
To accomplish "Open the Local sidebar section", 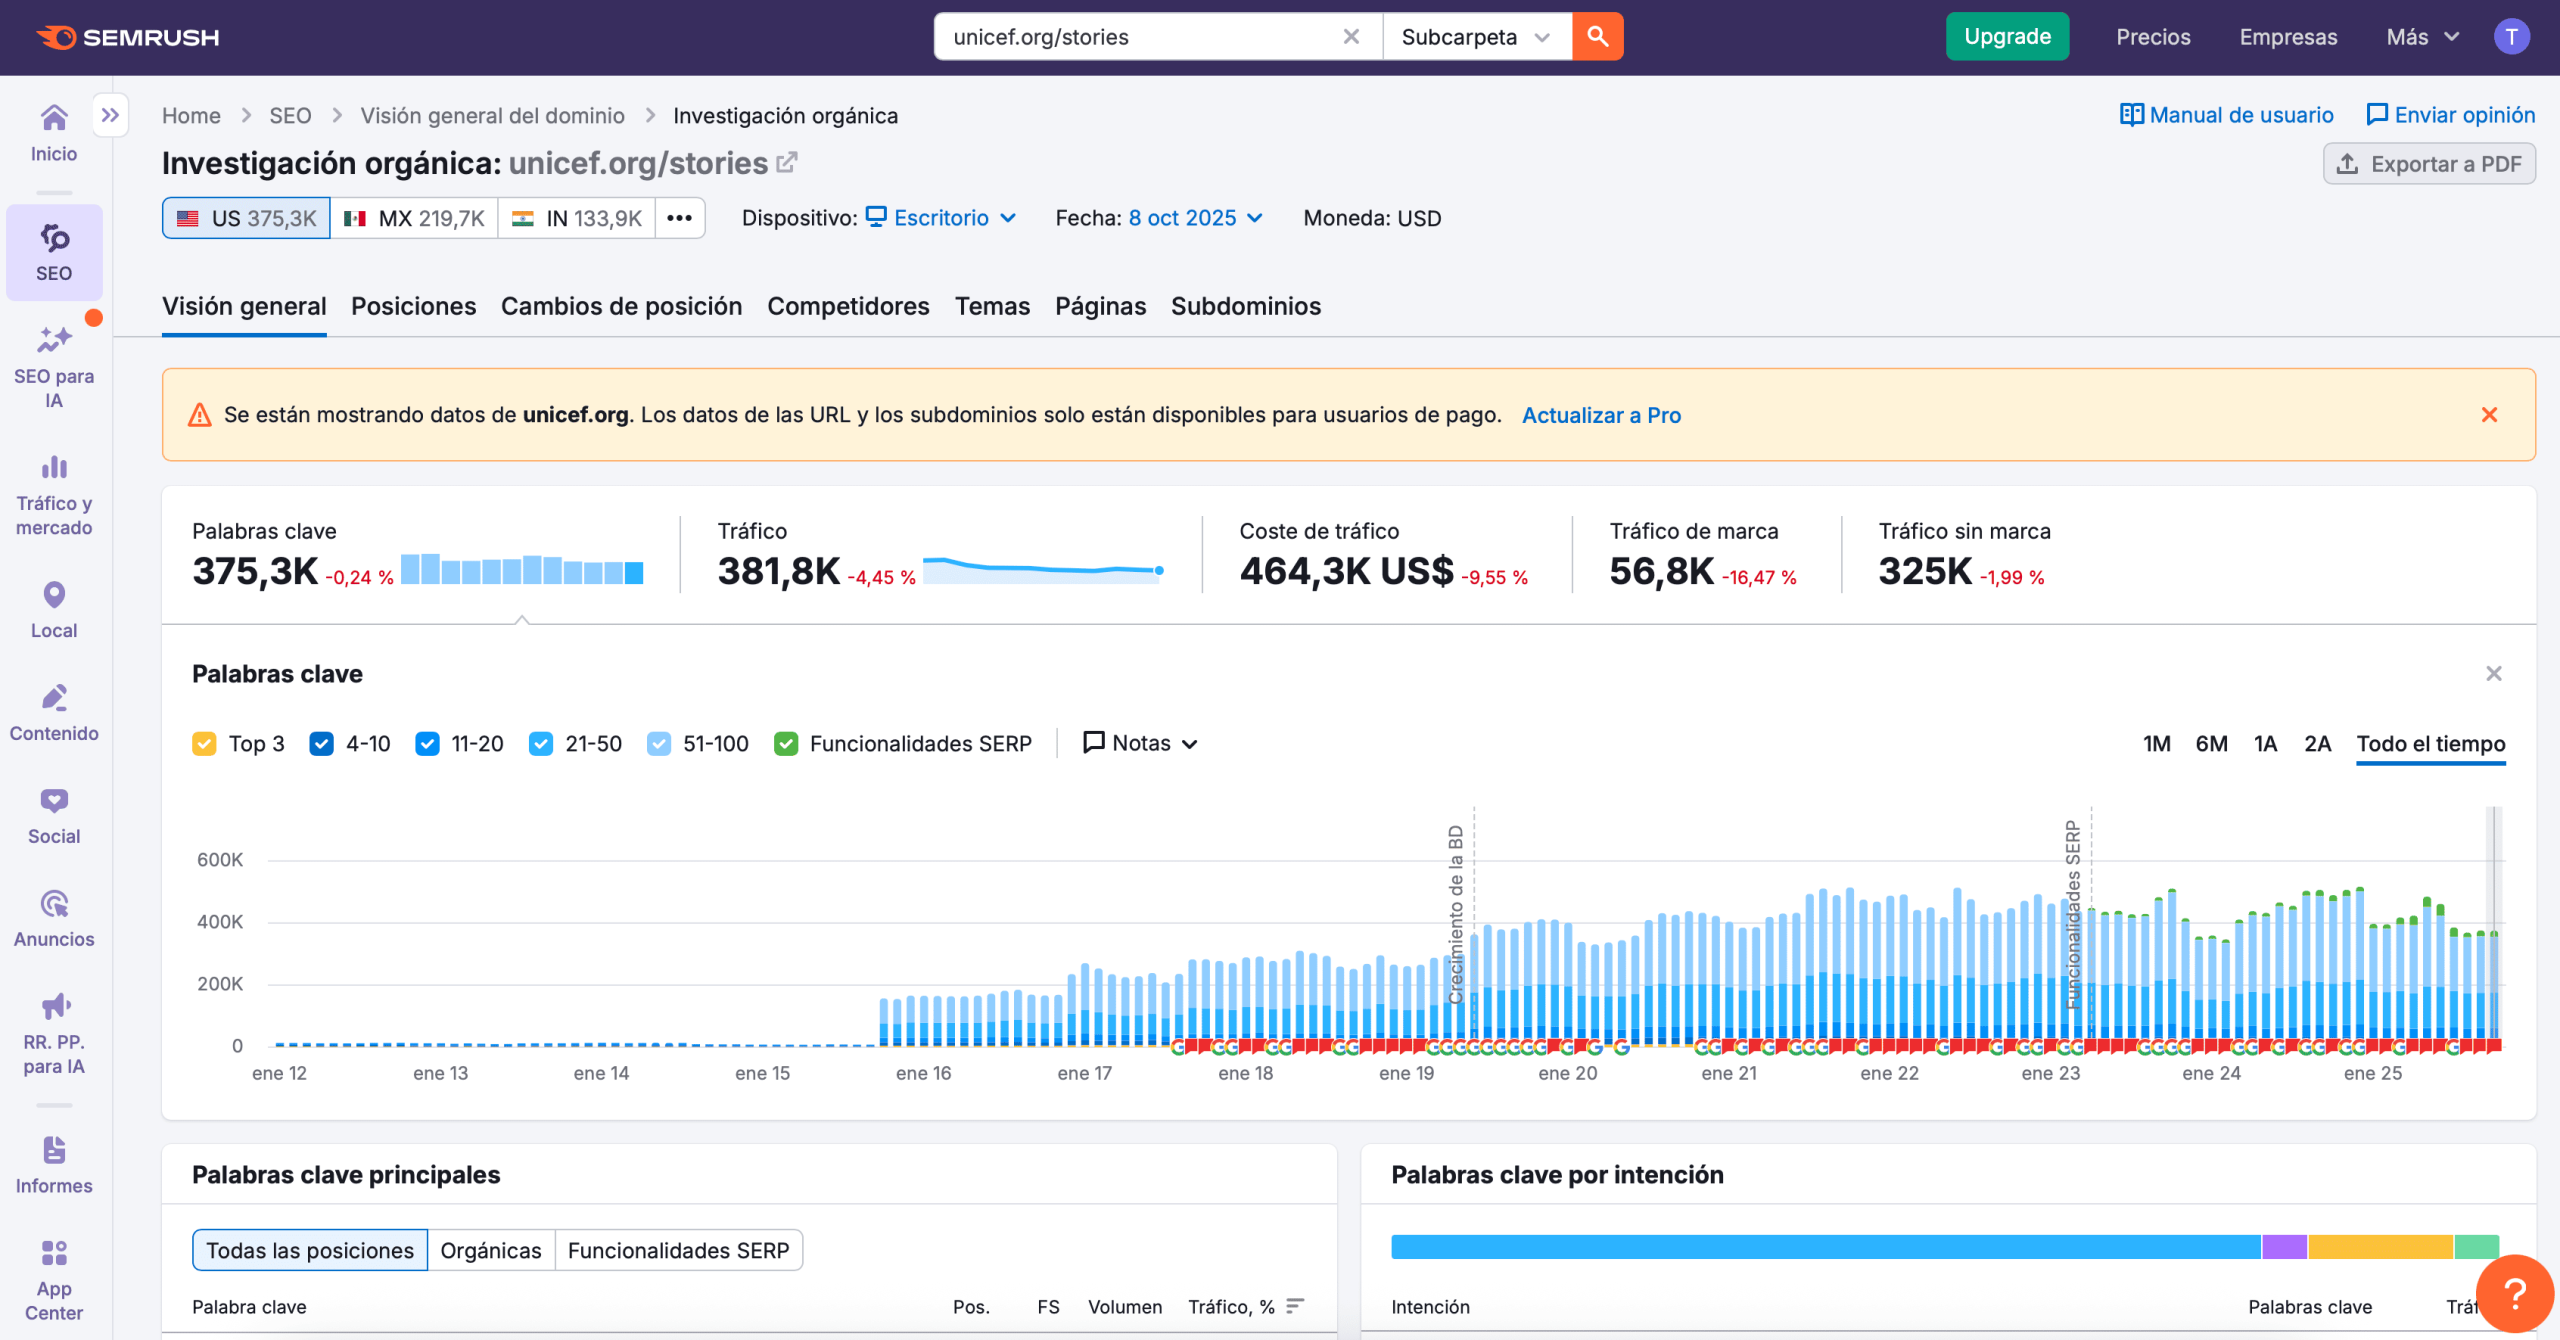I will (x=54, y=610).
